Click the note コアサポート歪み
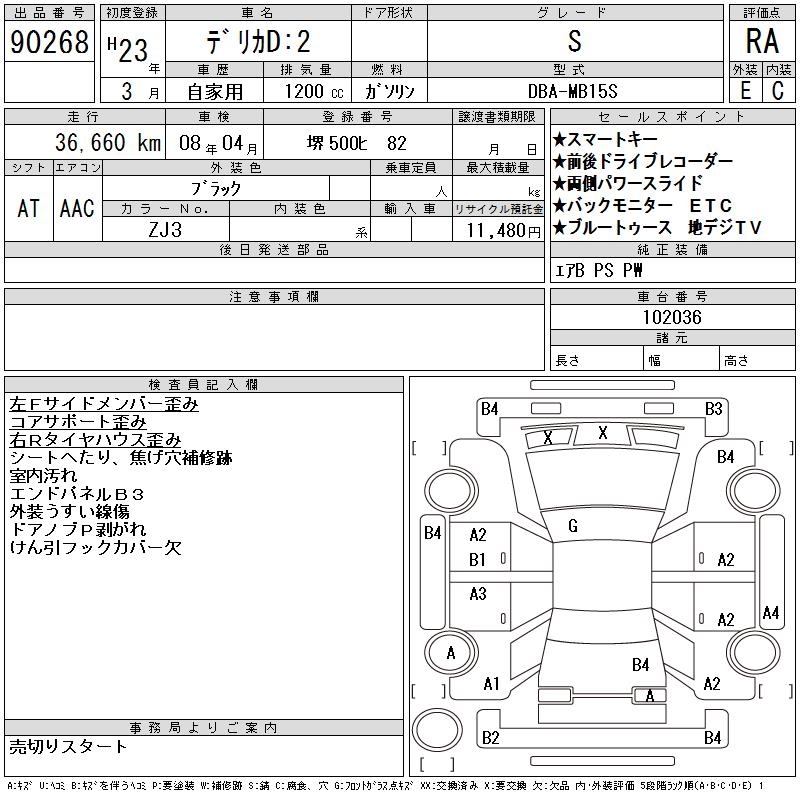 [x=78, y=422]
